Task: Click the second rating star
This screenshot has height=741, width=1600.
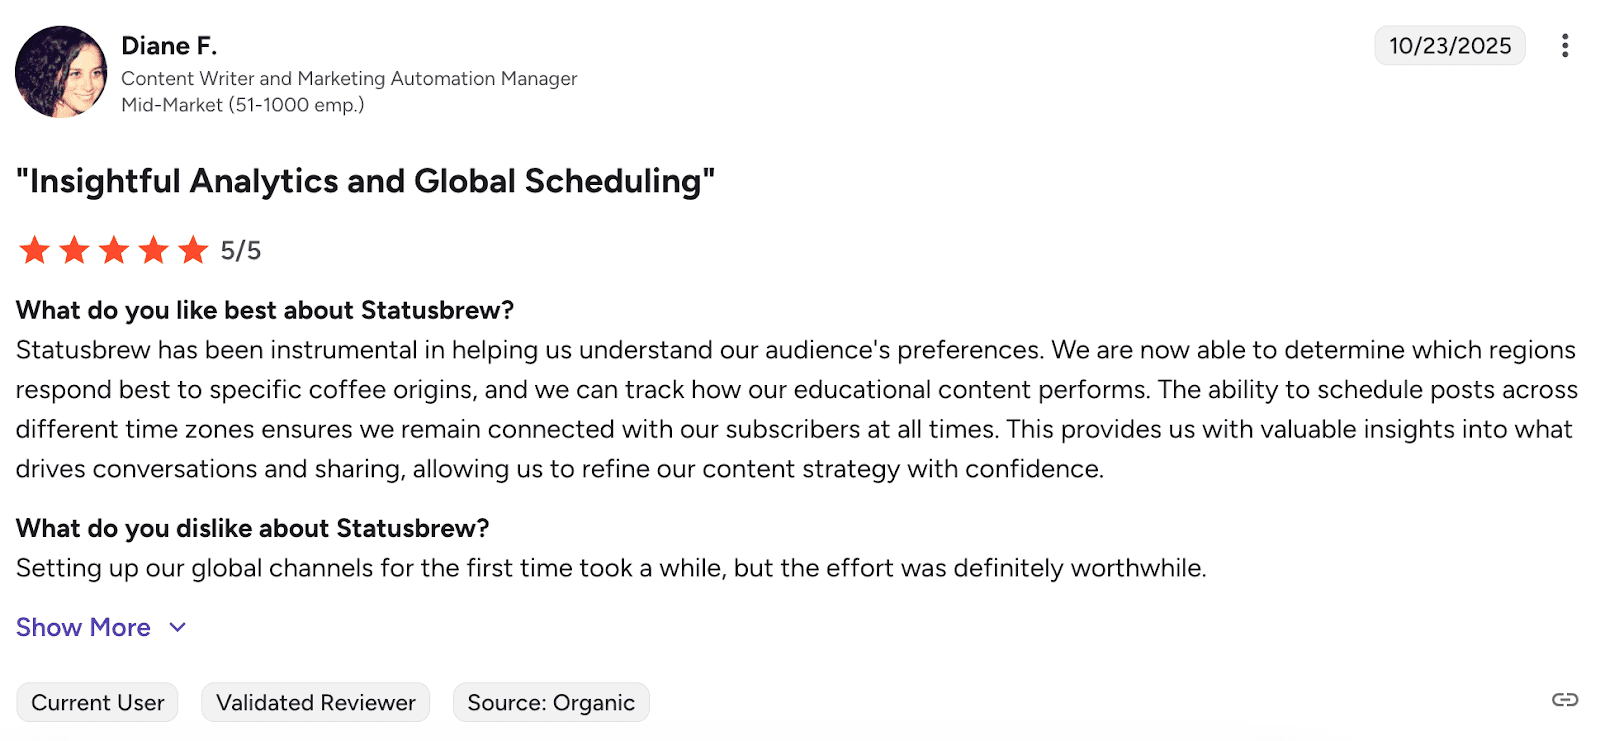Action: coord(75,250)
